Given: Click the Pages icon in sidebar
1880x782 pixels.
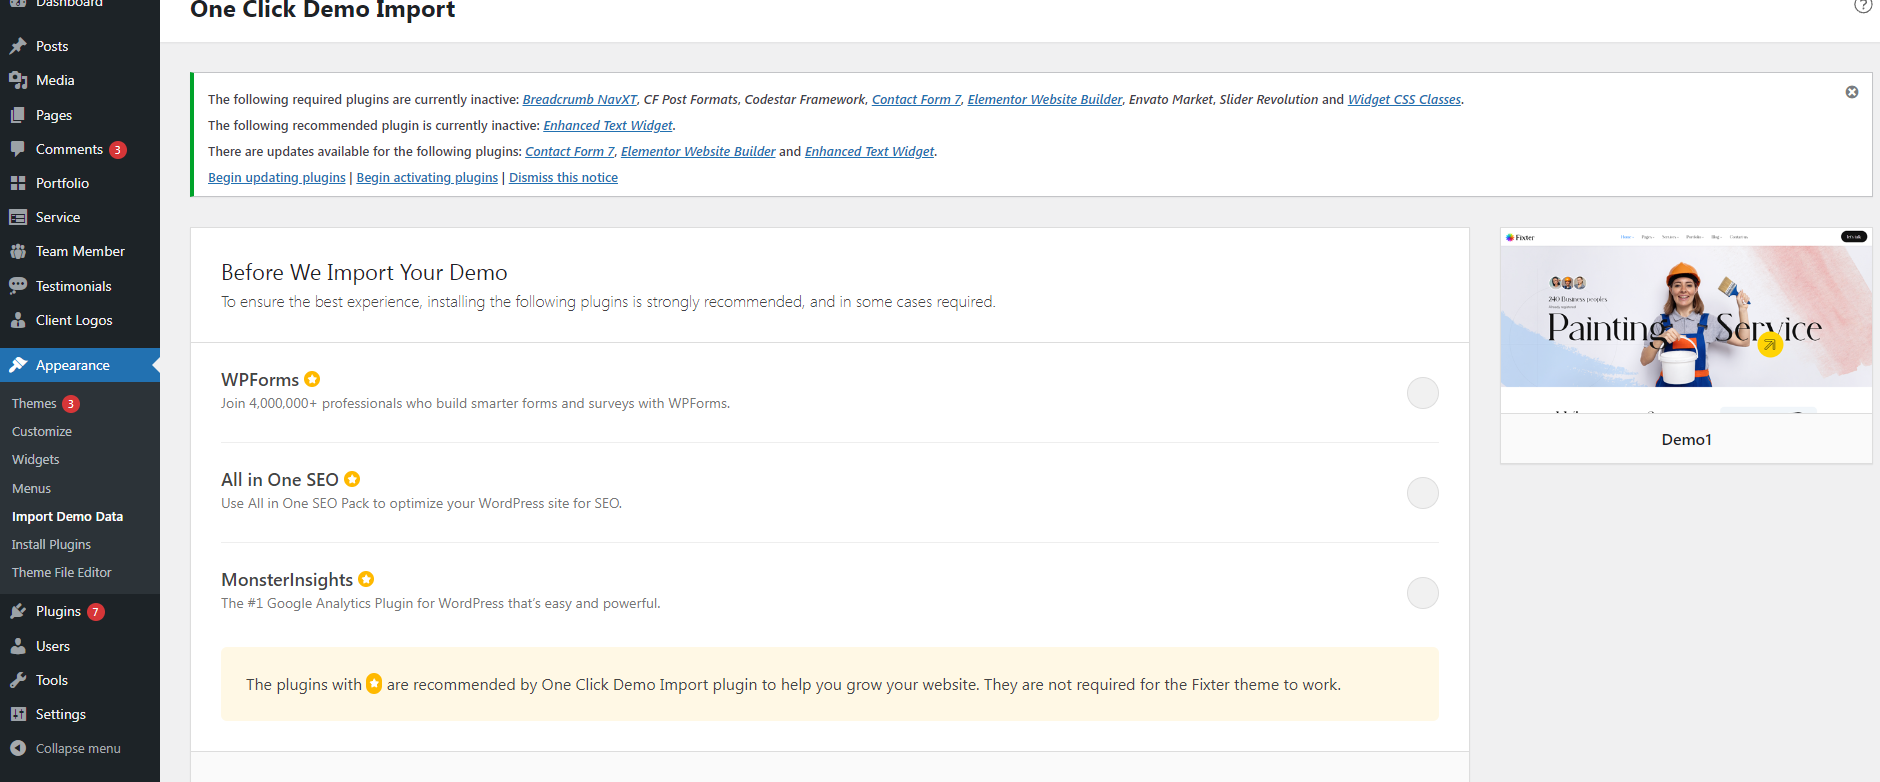Looking at the screenshot, I should point(18,115).
